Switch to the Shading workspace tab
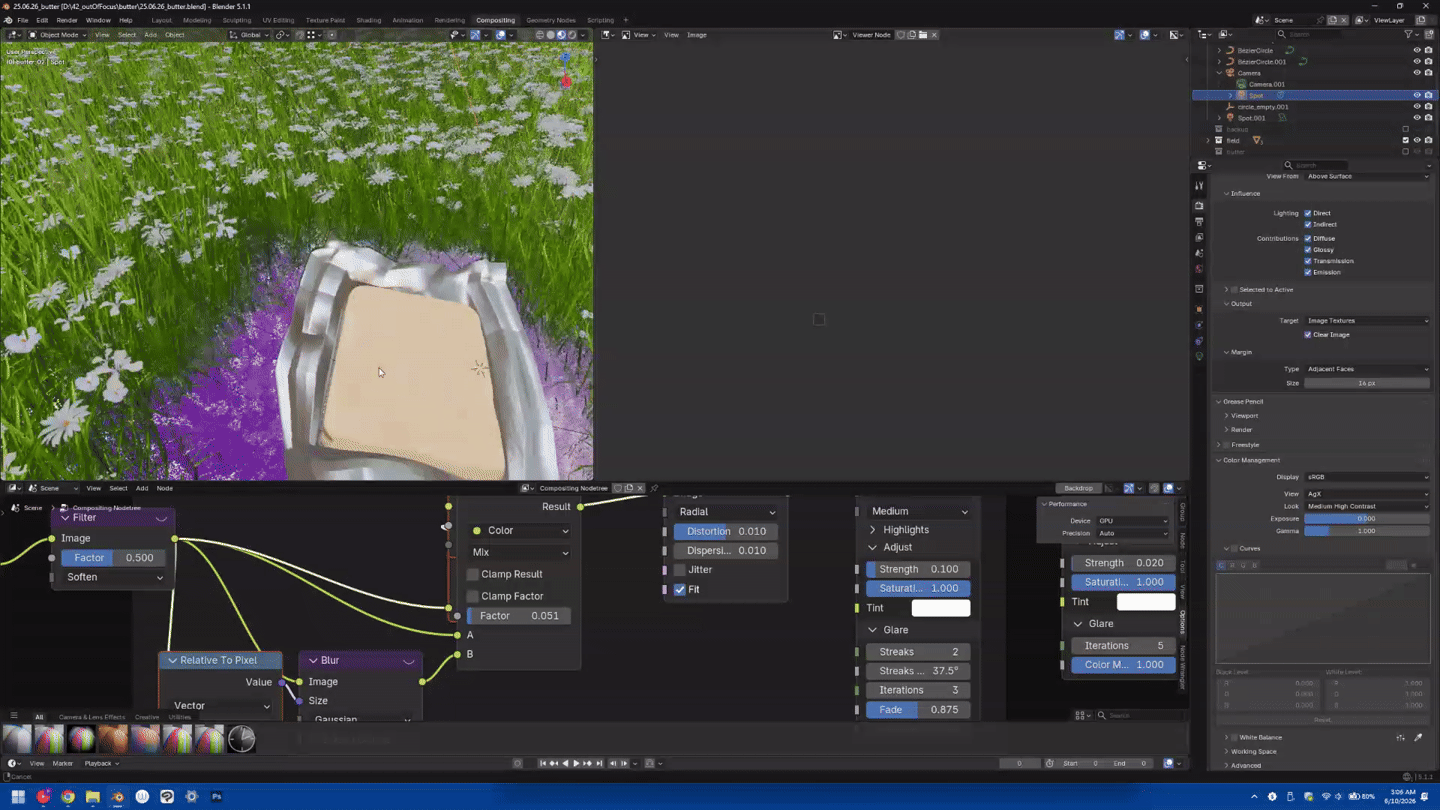 click(368, 20)
